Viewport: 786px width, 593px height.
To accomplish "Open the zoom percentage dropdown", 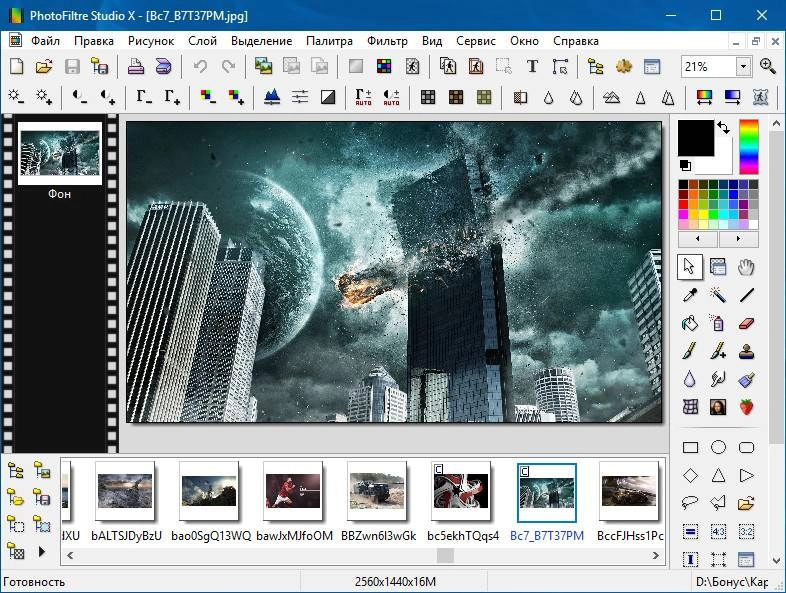I will [x=743, y=66].
